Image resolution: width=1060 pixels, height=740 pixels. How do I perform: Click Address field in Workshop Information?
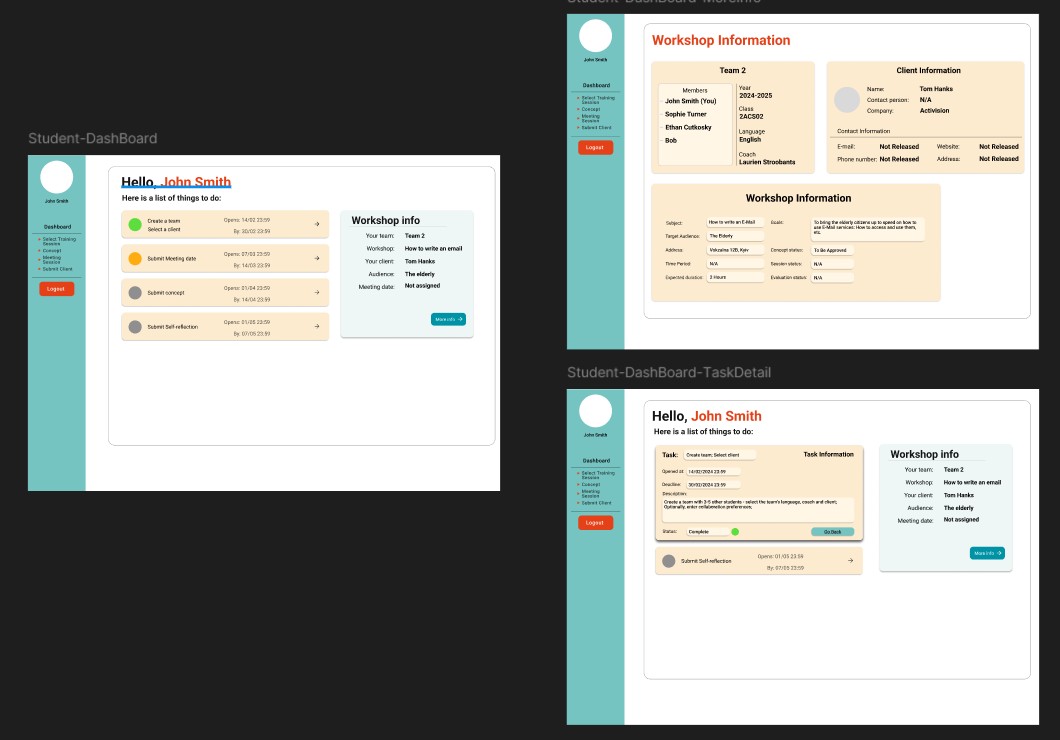pos(735,250)
